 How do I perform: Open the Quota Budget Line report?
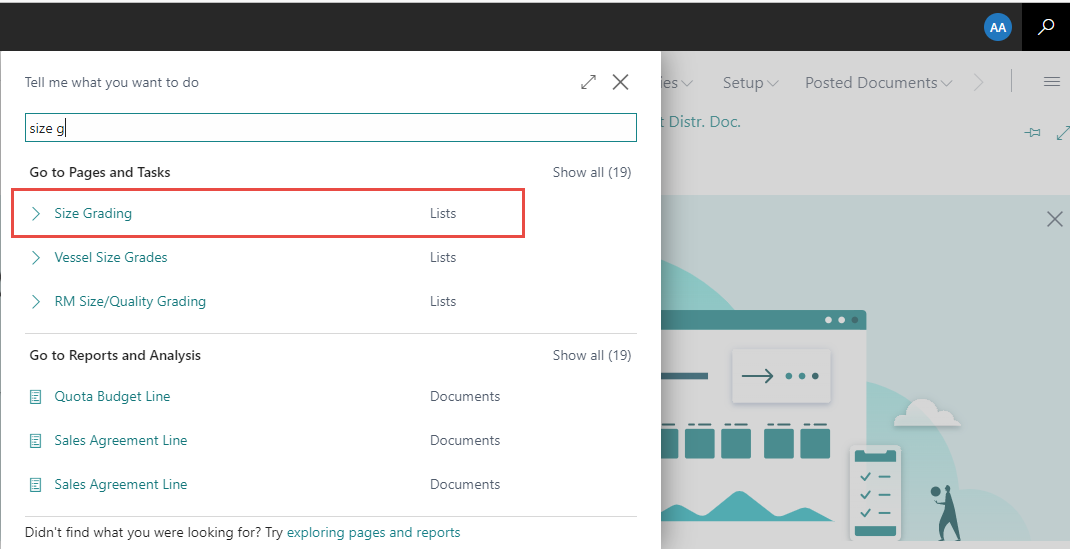[112, 396]
